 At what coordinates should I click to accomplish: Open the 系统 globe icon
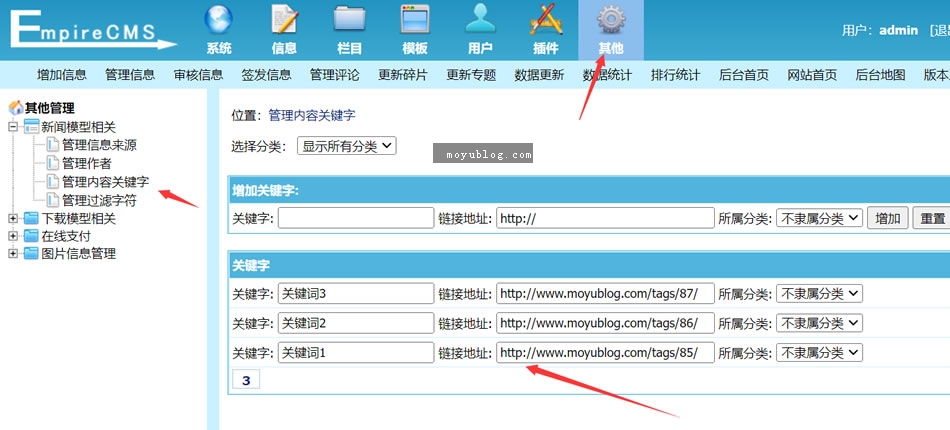pos(218,21)
